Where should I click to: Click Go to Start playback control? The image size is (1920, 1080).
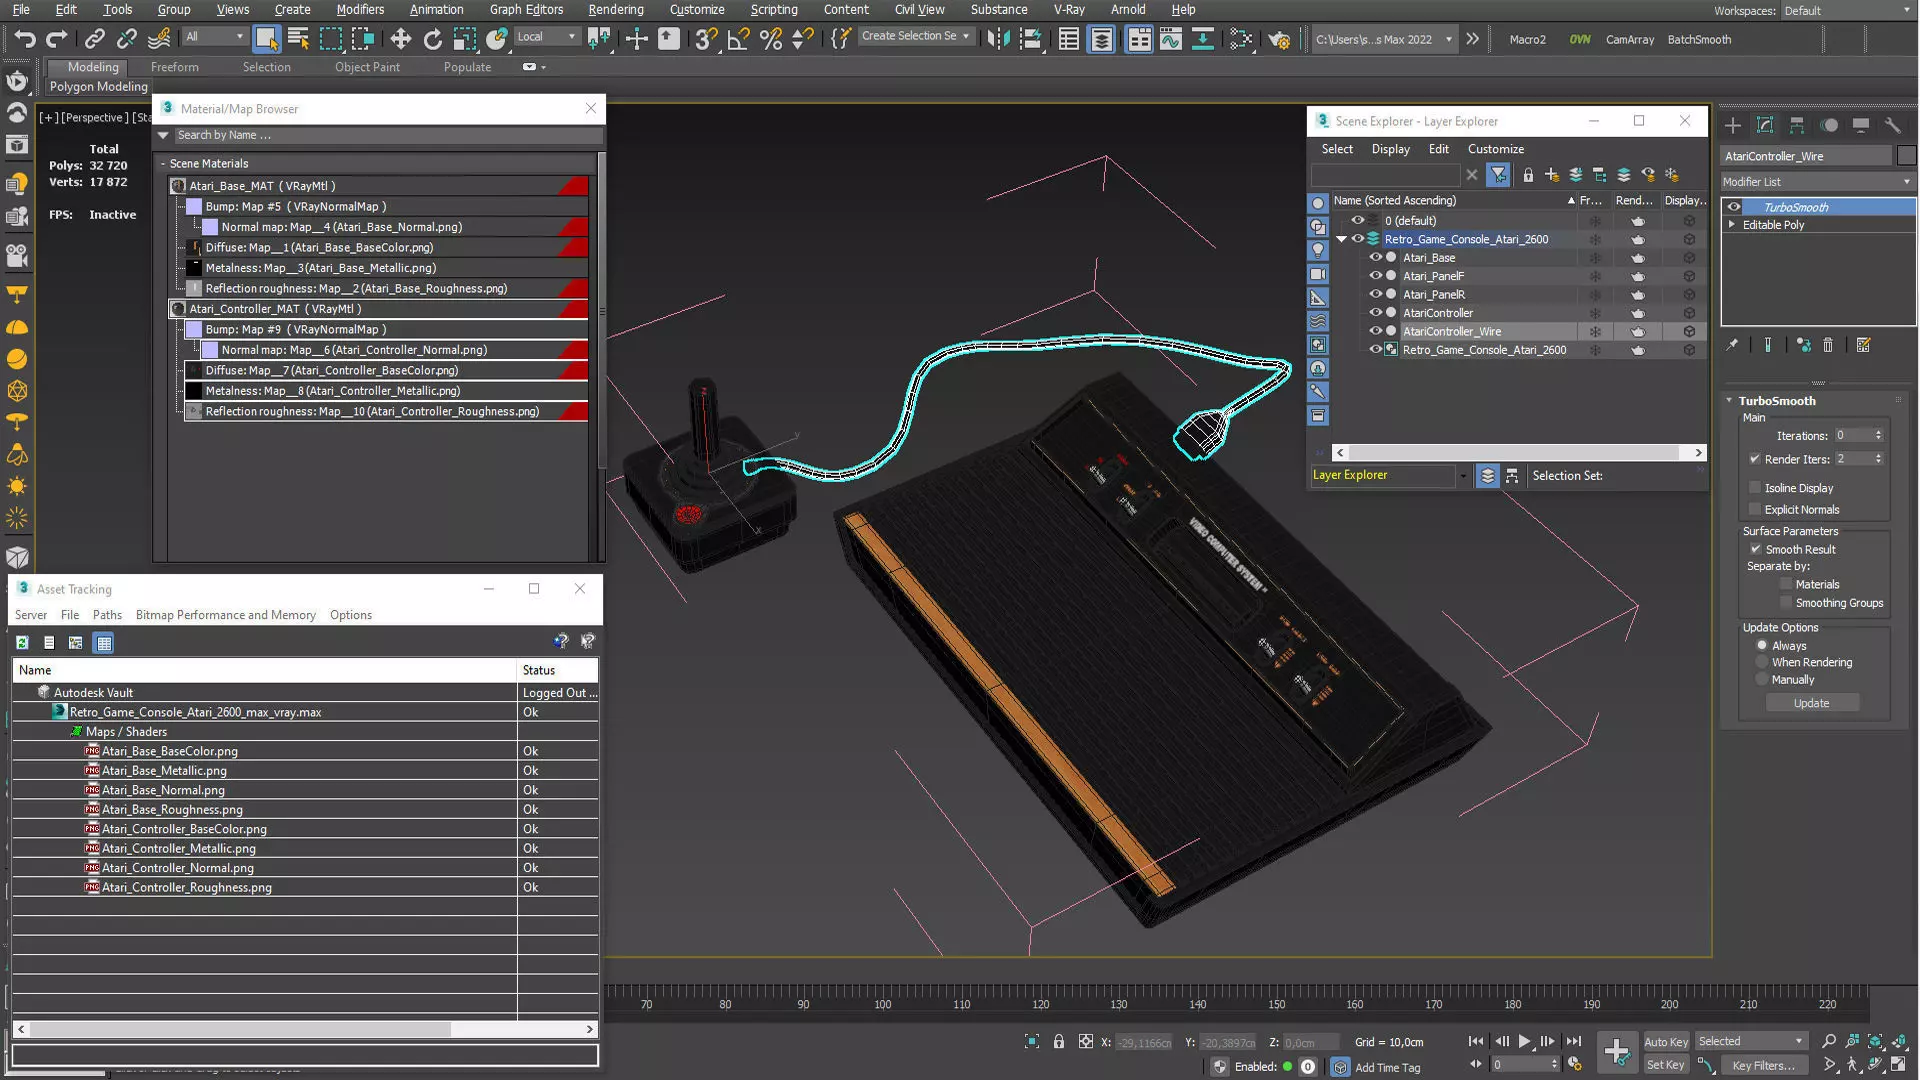coord(1476,1041)
